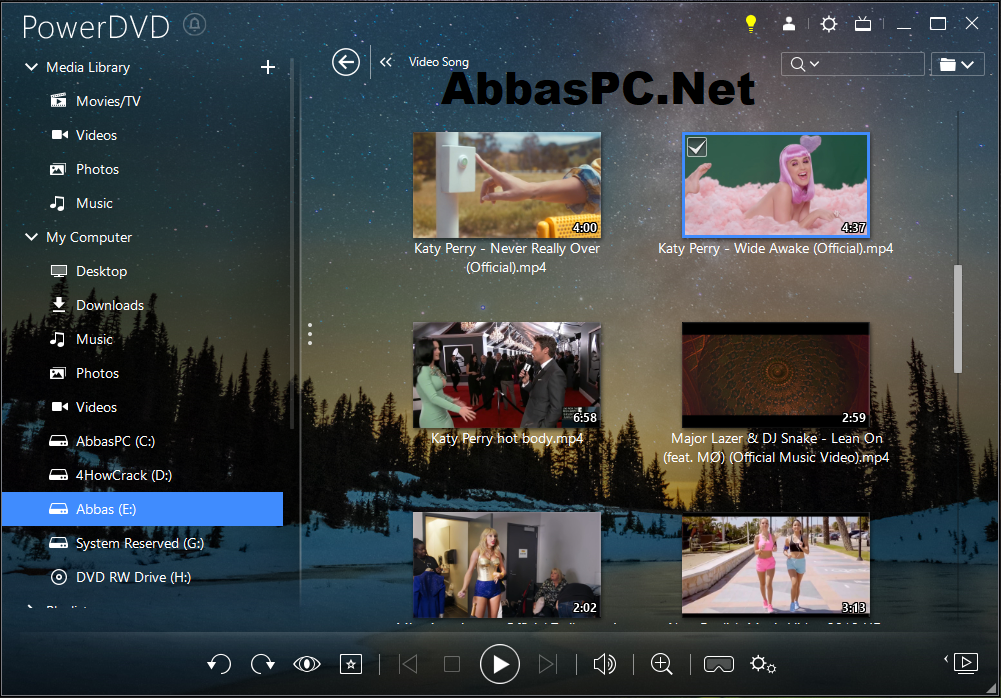Open the yellow lightbulb tips icon
The image size is (1001, 698).
point(751,24)
